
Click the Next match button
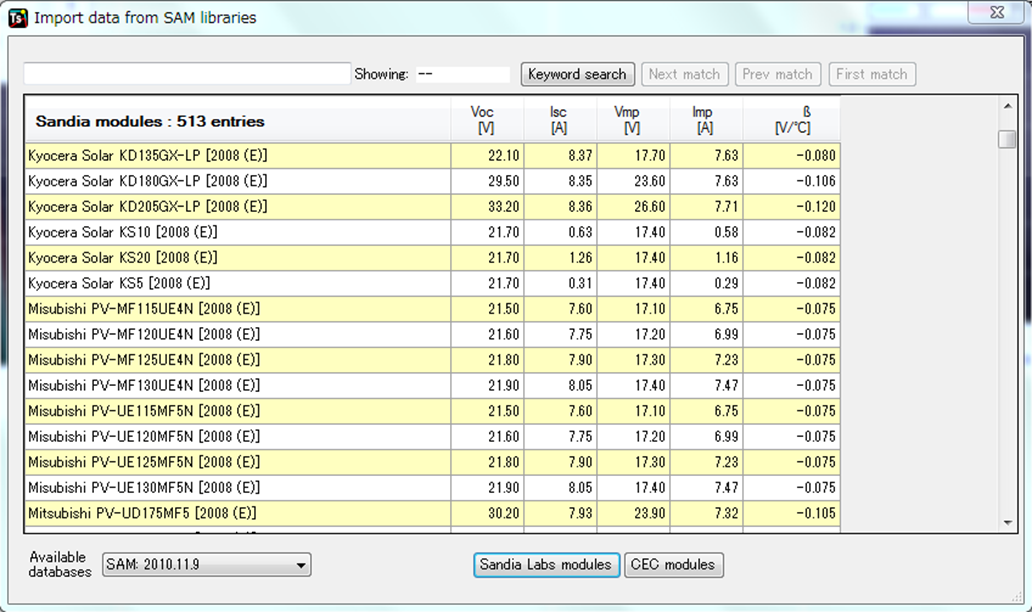click(684, 74)
